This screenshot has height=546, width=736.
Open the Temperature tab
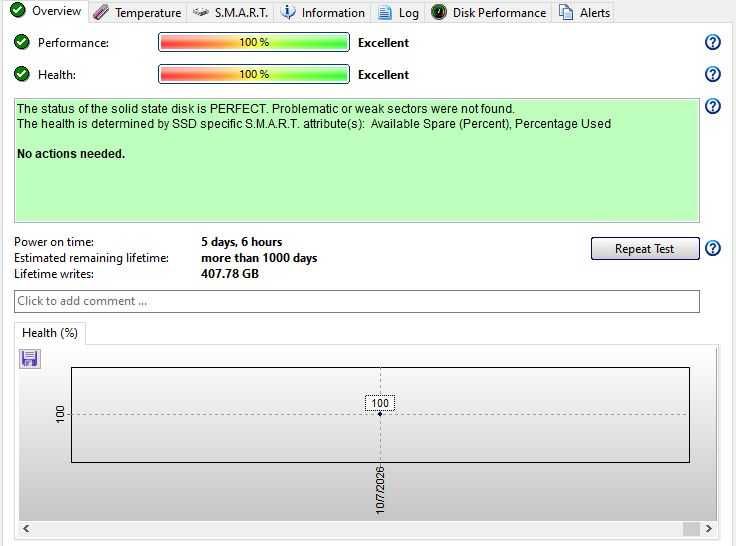point(137,13)
